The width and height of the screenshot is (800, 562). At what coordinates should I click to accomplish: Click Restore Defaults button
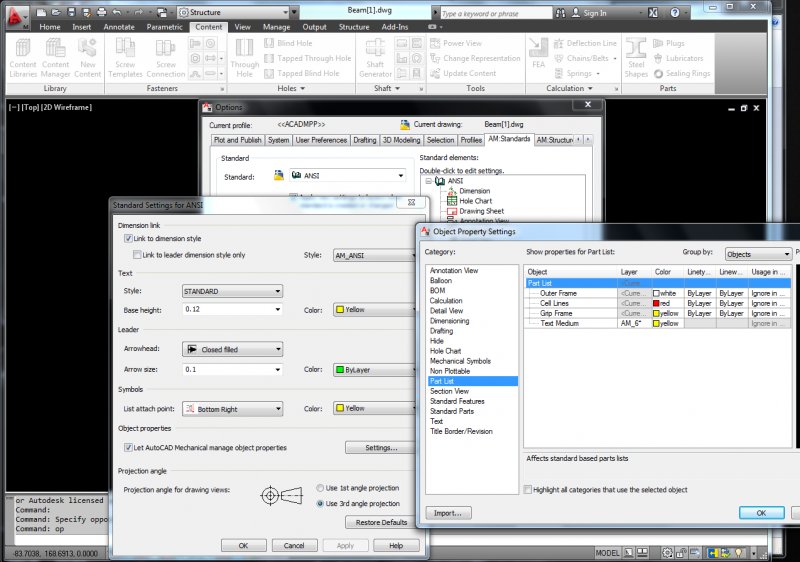pos(381,522)
